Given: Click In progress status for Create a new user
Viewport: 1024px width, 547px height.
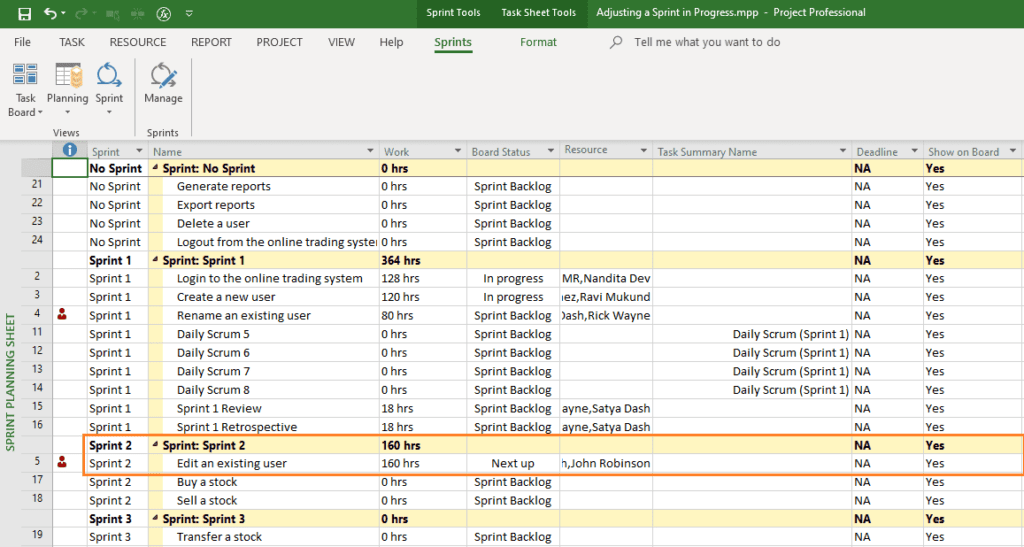Looking at the screenshot, I should point(513,297).
